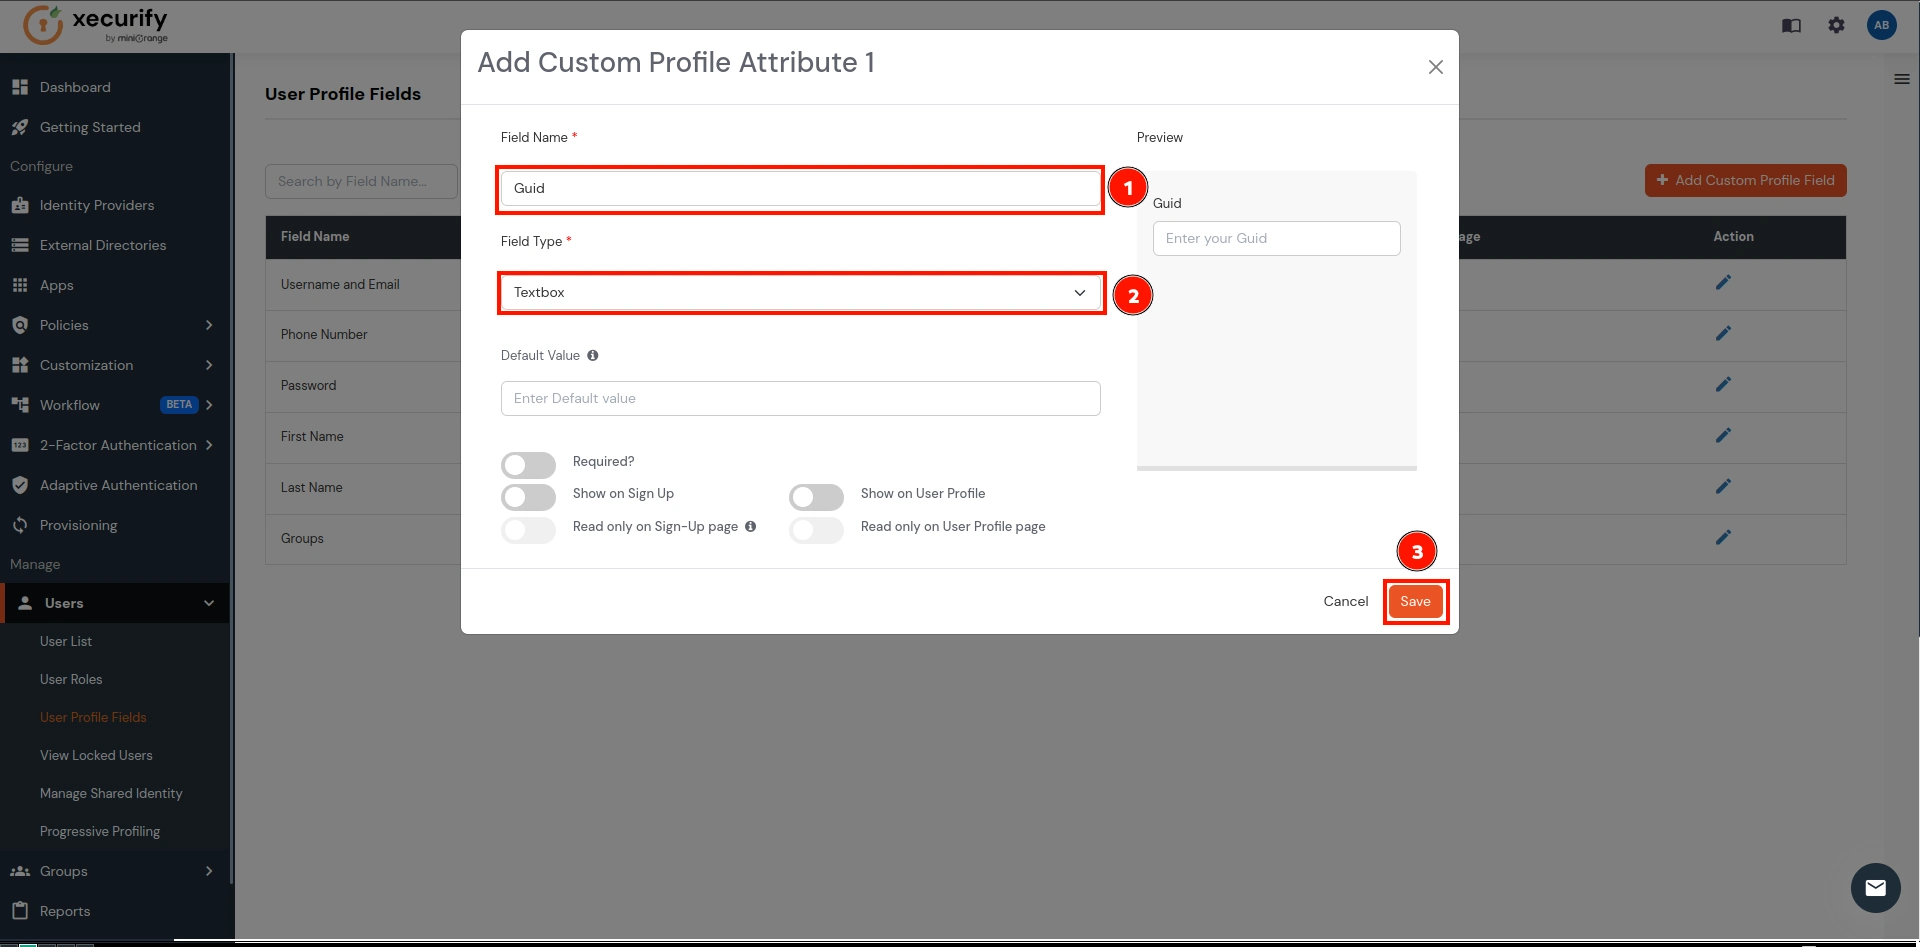Viewport: 1920px width, 947px height.
Task: Turn on Show on Sign Up
Action: (x=528, y=497)
